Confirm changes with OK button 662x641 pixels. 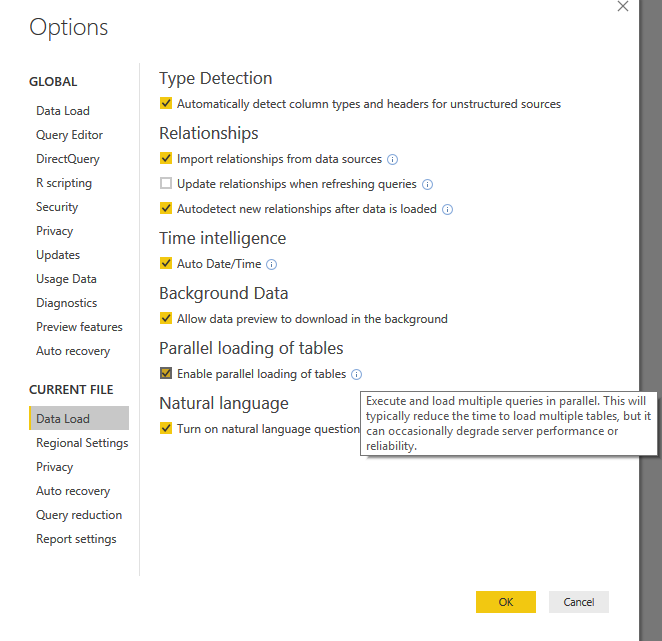pos(506,602)
